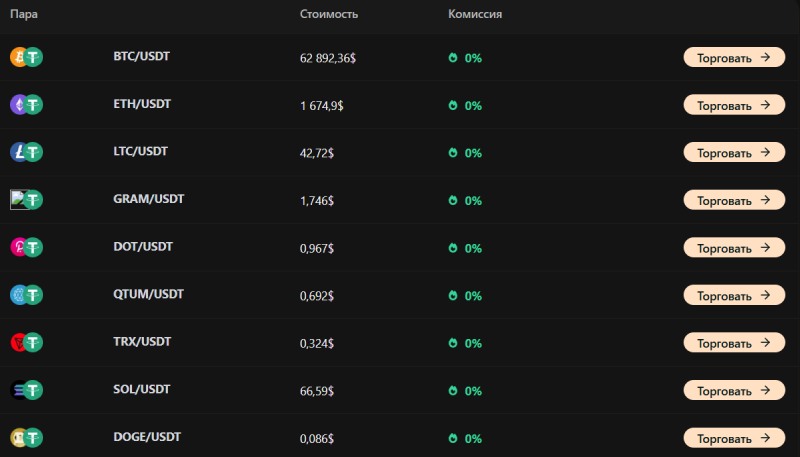This screenshot has width=800, height=457.
Task: Click the Пара column header
Action: (x=23, y=14)
